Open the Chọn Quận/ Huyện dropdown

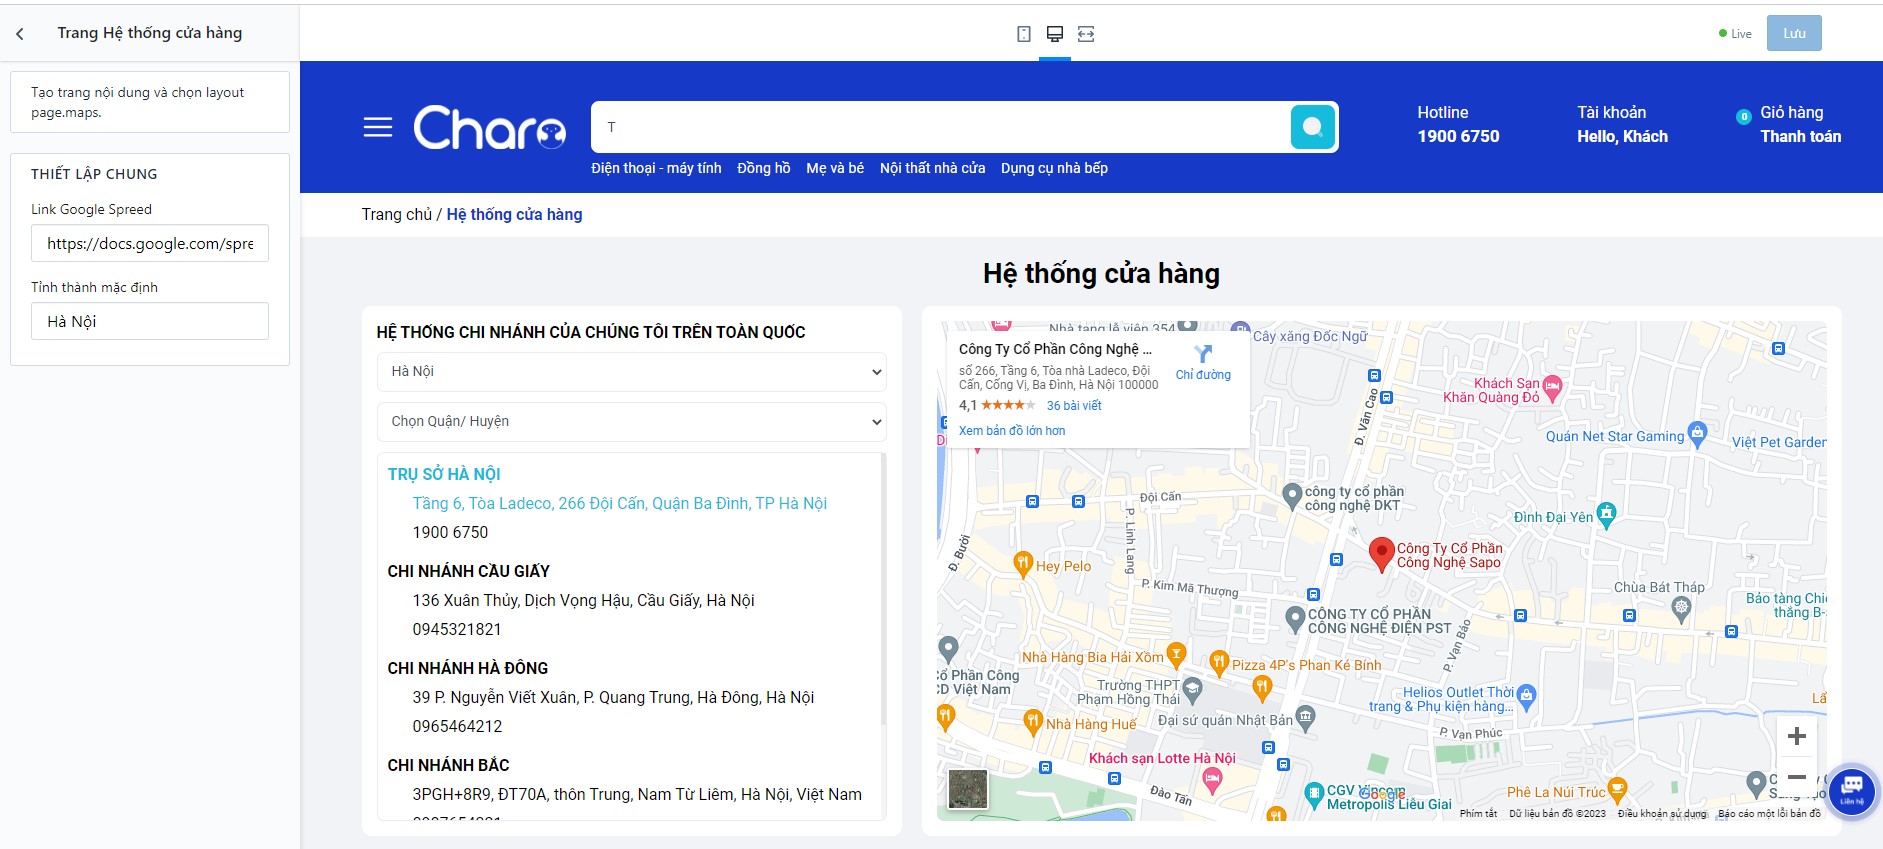click(631, 422)
